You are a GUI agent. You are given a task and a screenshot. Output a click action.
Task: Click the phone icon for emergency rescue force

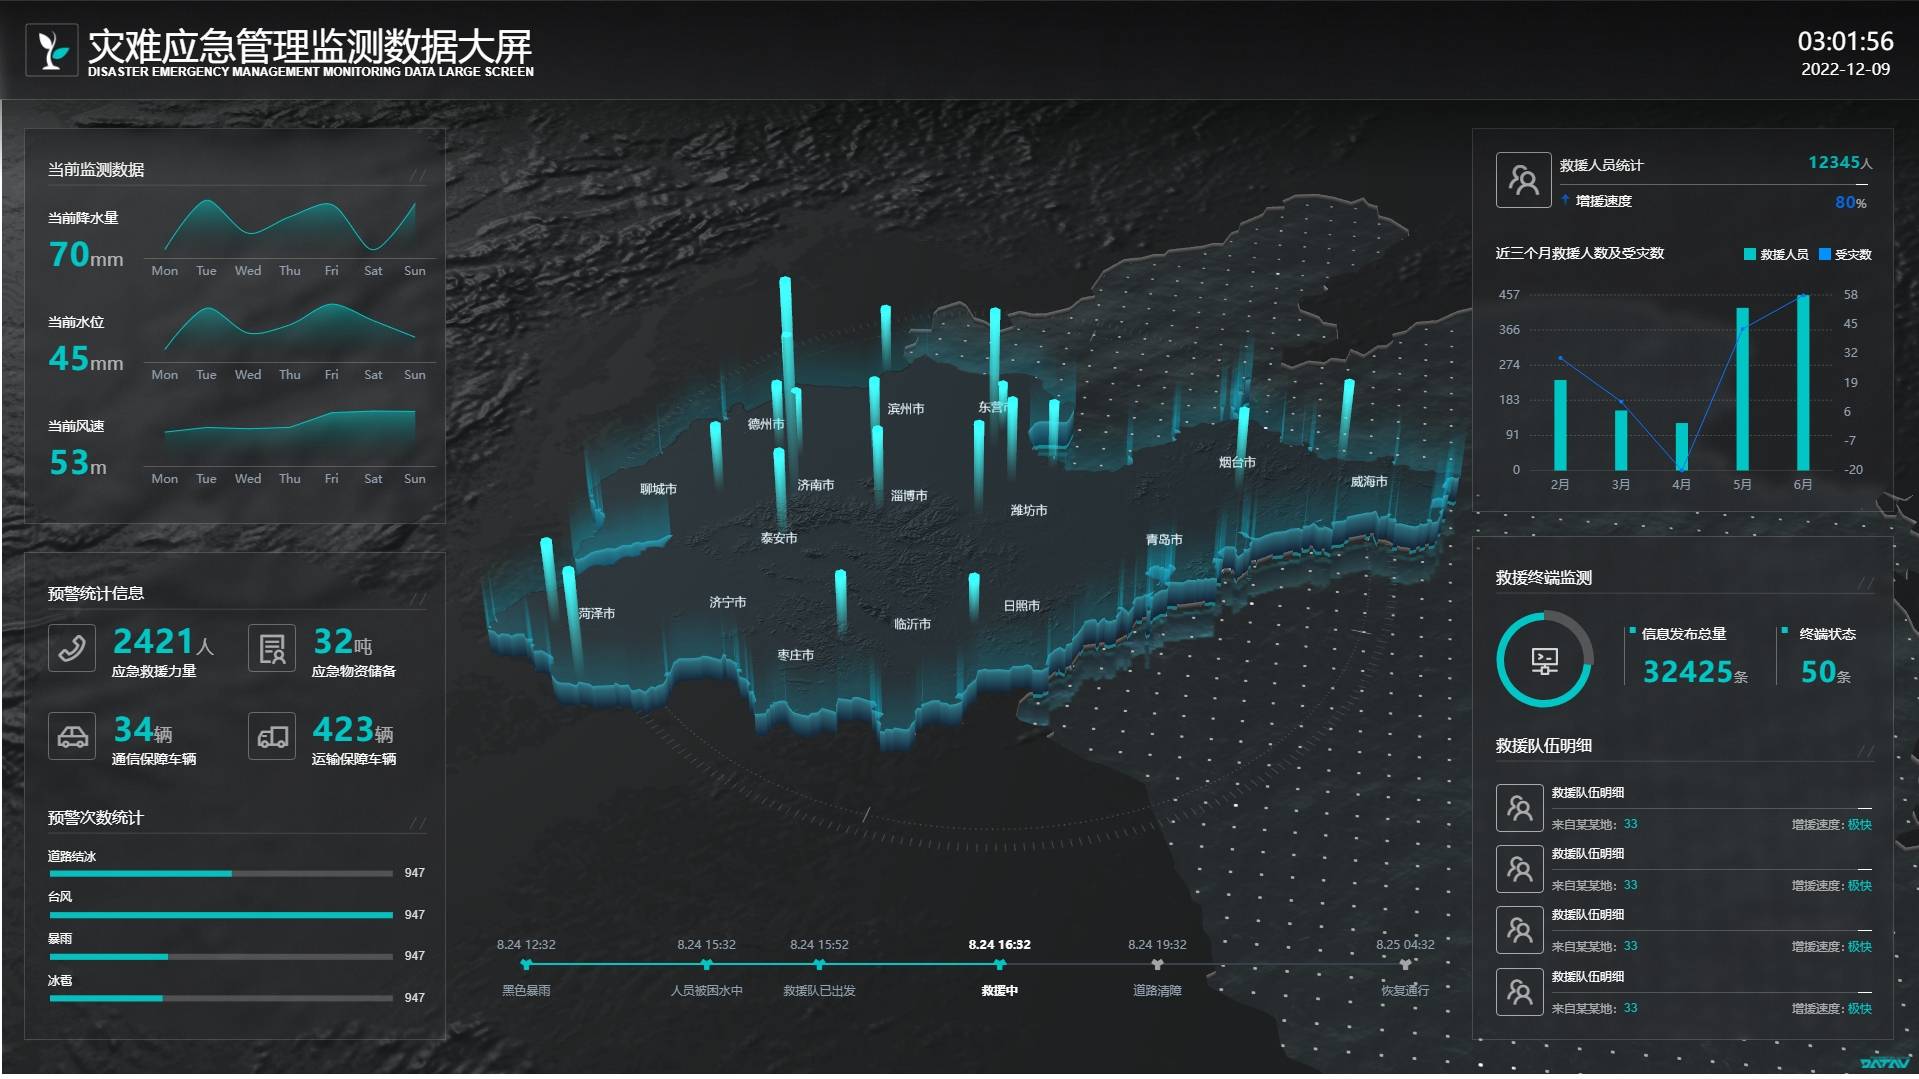[x=72, y=649]
